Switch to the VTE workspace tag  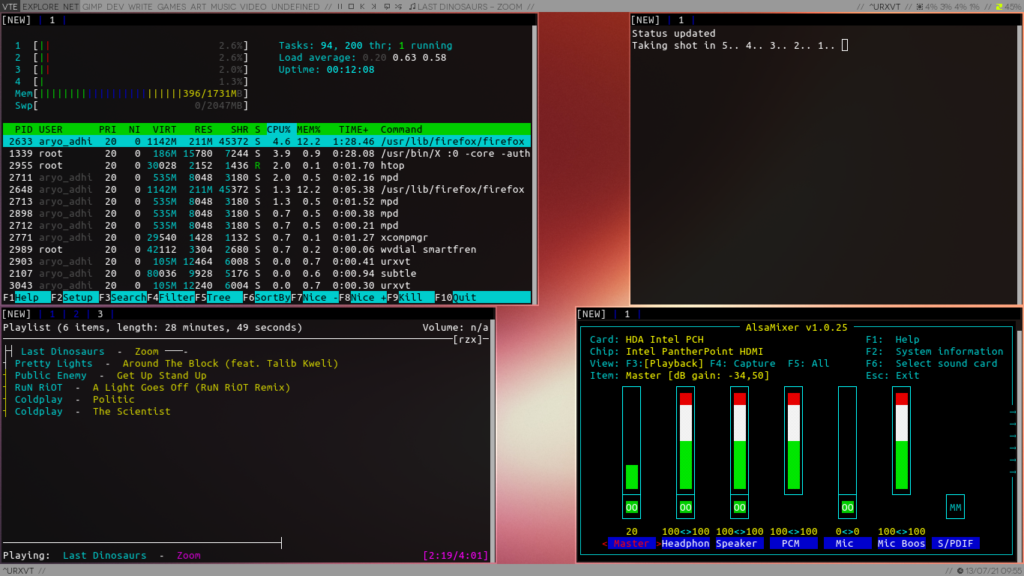click(10, 7)
